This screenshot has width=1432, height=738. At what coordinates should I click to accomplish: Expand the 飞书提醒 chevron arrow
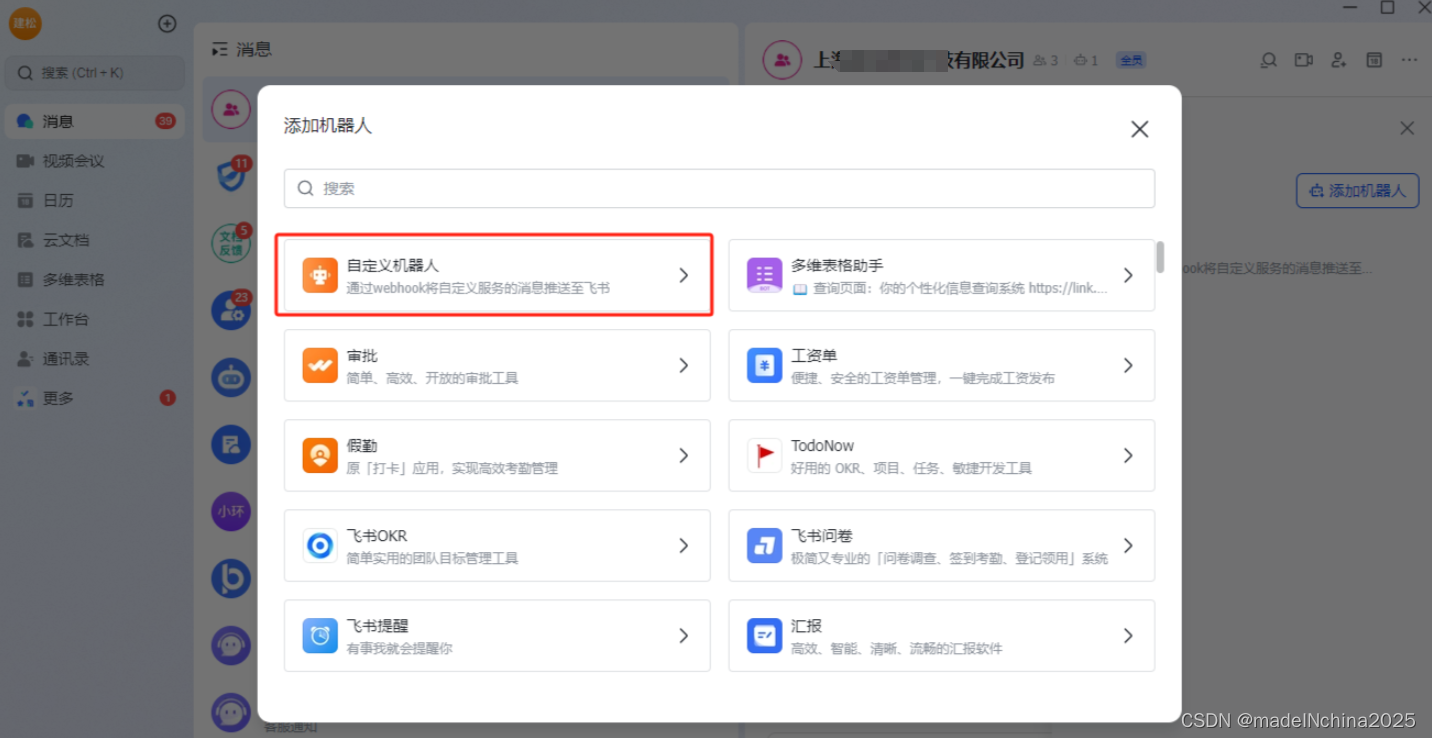click(684, 635)
